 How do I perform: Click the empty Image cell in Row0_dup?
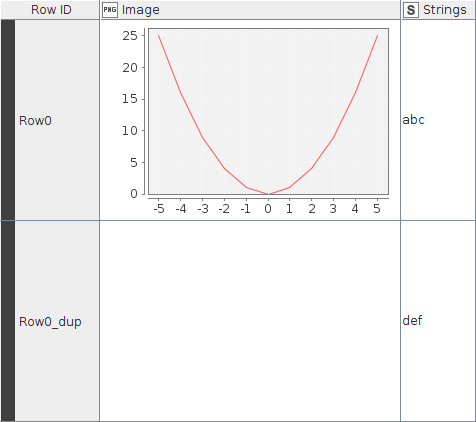click(x=250, y=321)
